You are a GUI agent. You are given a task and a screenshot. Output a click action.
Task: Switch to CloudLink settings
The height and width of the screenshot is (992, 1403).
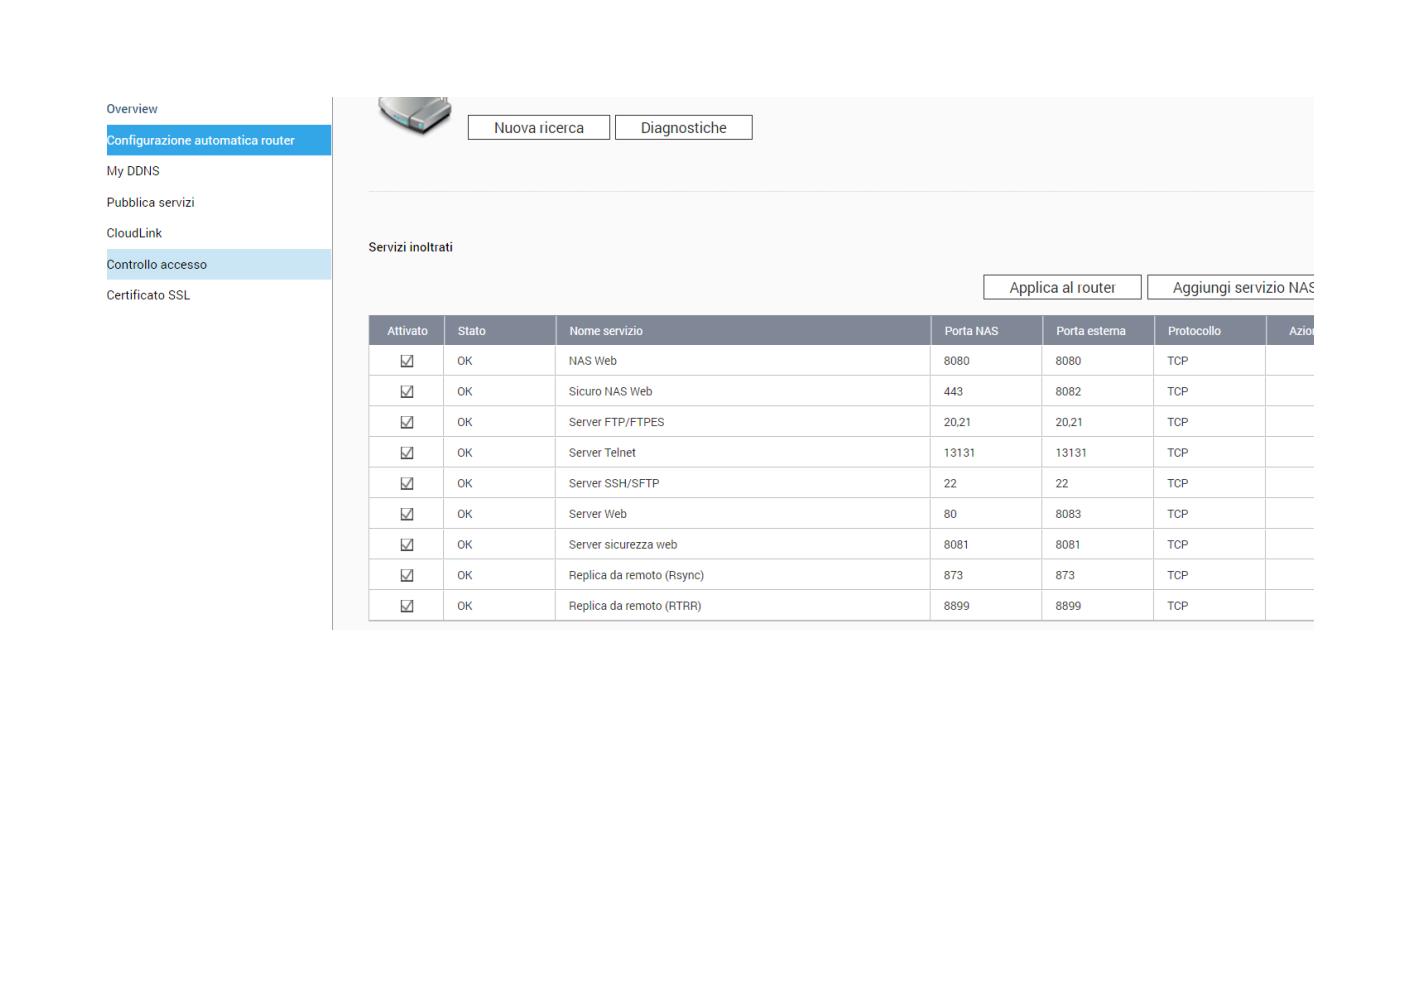coord(134,233)
